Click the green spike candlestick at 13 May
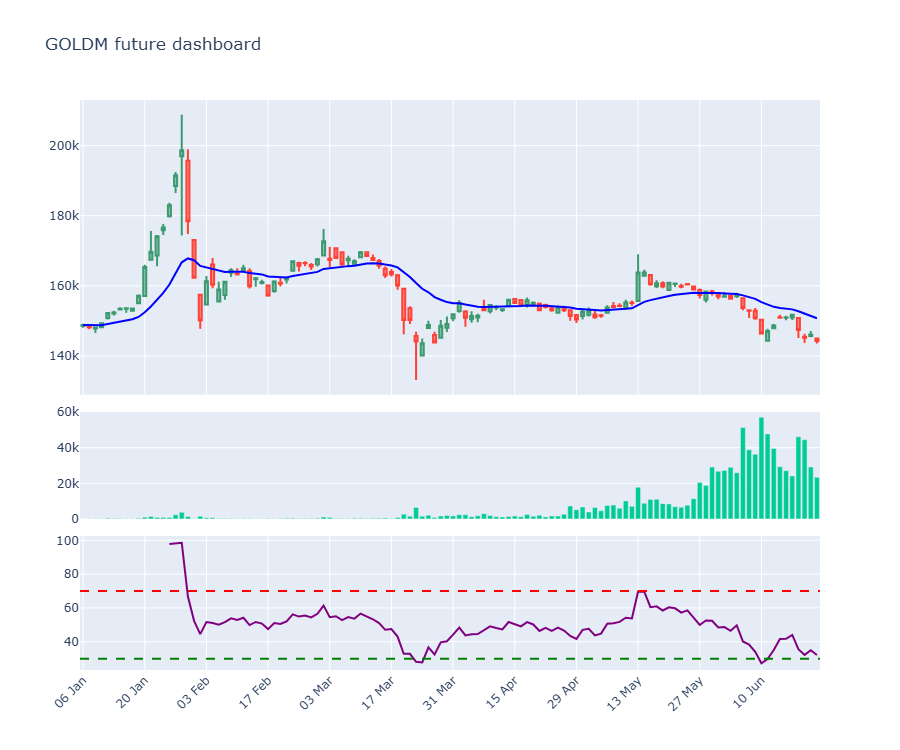Screen dimensions: 900x750 point(638,286)
